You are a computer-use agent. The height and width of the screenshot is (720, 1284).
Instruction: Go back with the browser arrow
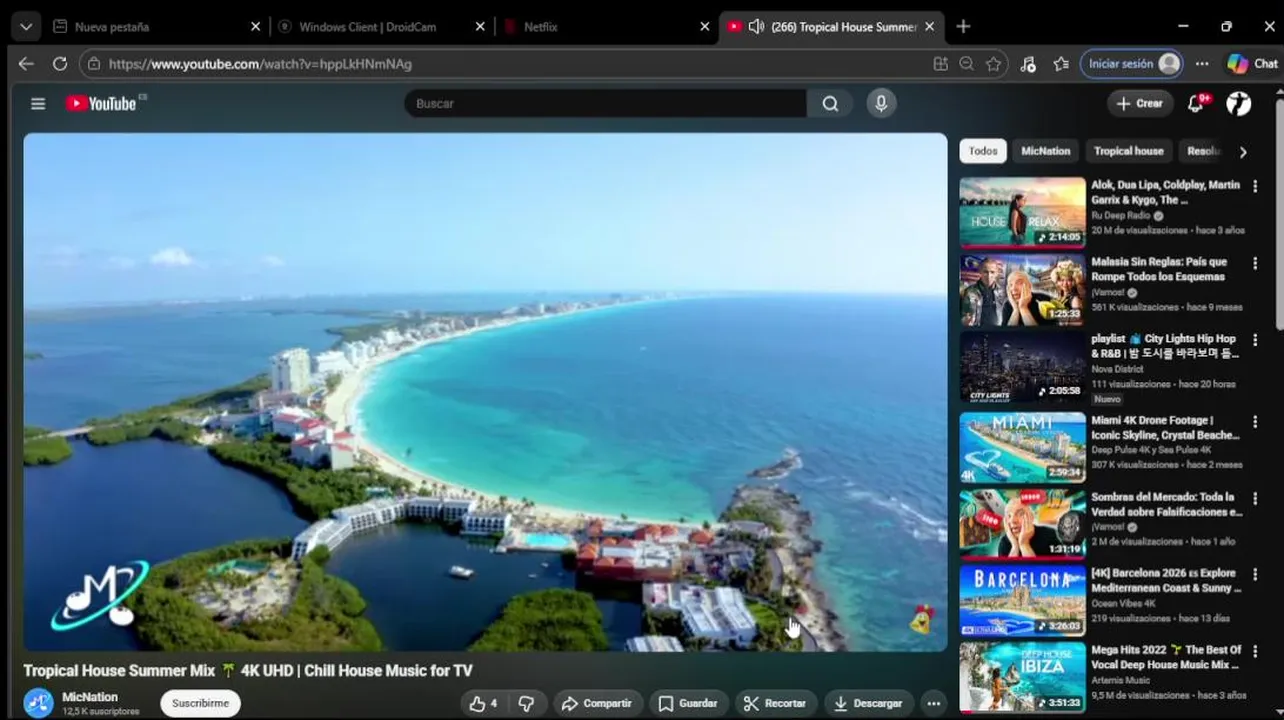pyautogui.click(x=26, y=64)
